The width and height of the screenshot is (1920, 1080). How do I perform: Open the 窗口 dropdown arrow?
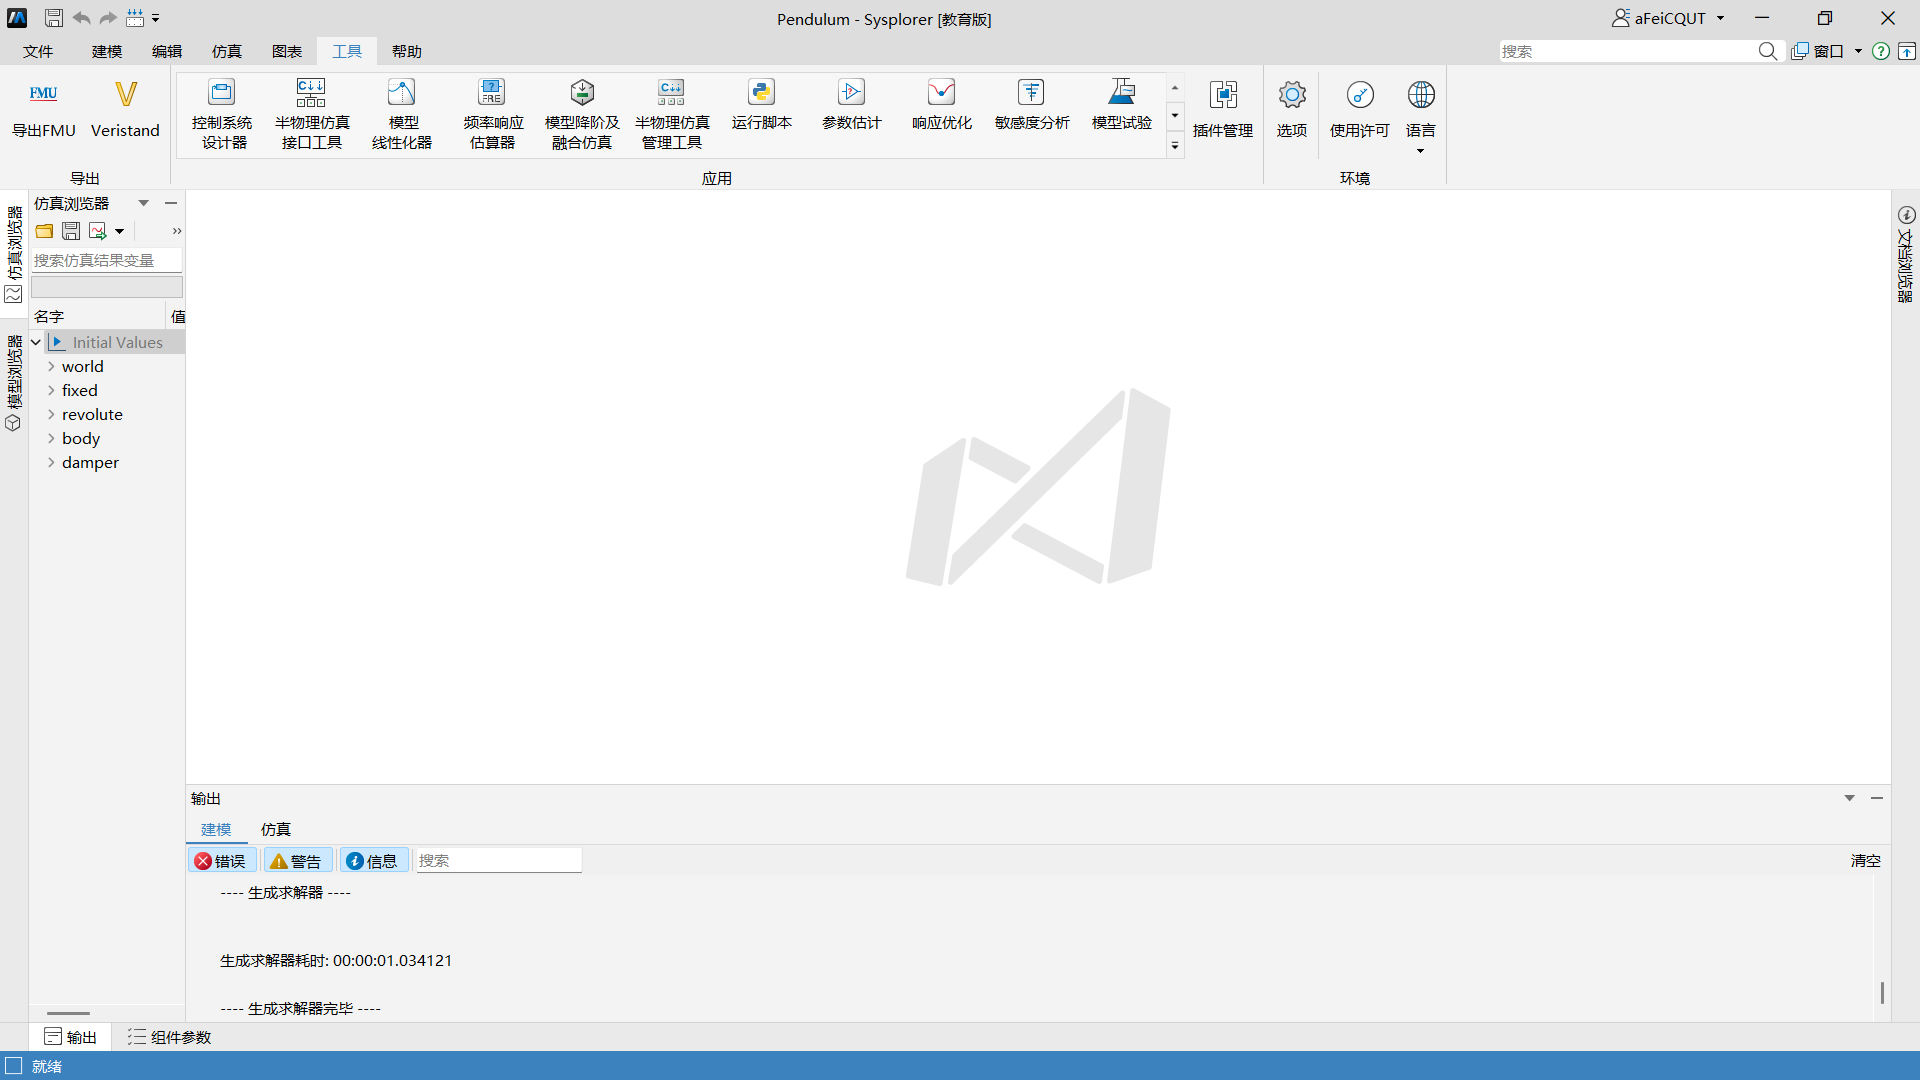(x=1858, y=51)
